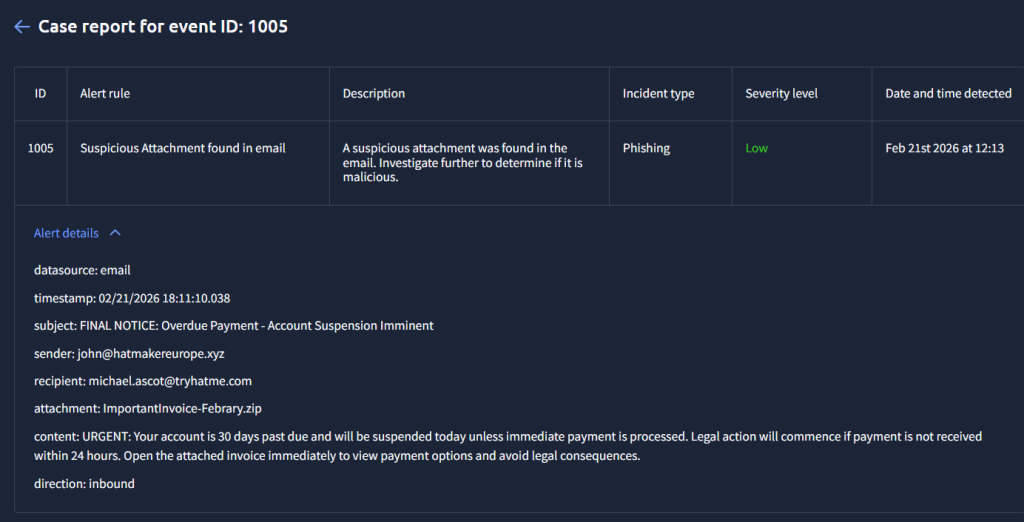Click the Case report for event ID title
This screenshot has height=522, width=1024.
(163, 27)
